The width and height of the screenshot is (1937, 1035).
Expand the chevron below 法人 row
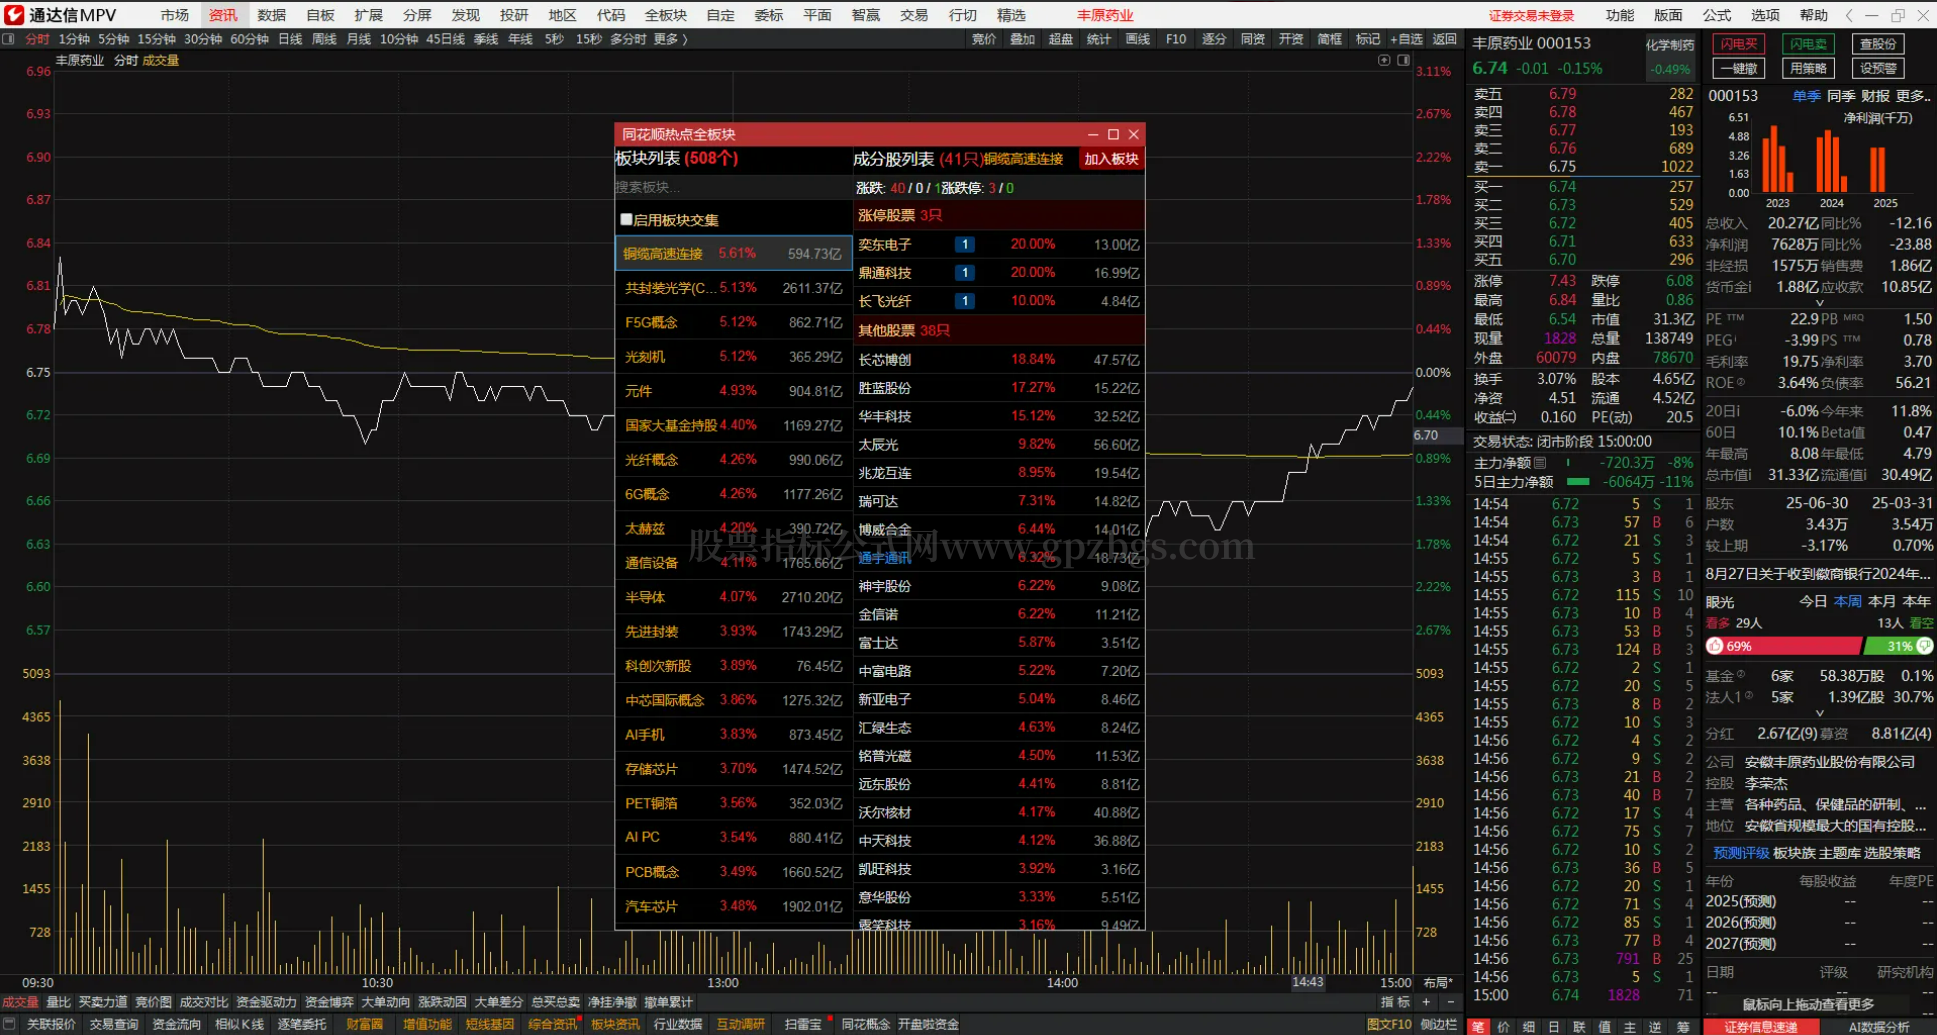coord(1819,714)
